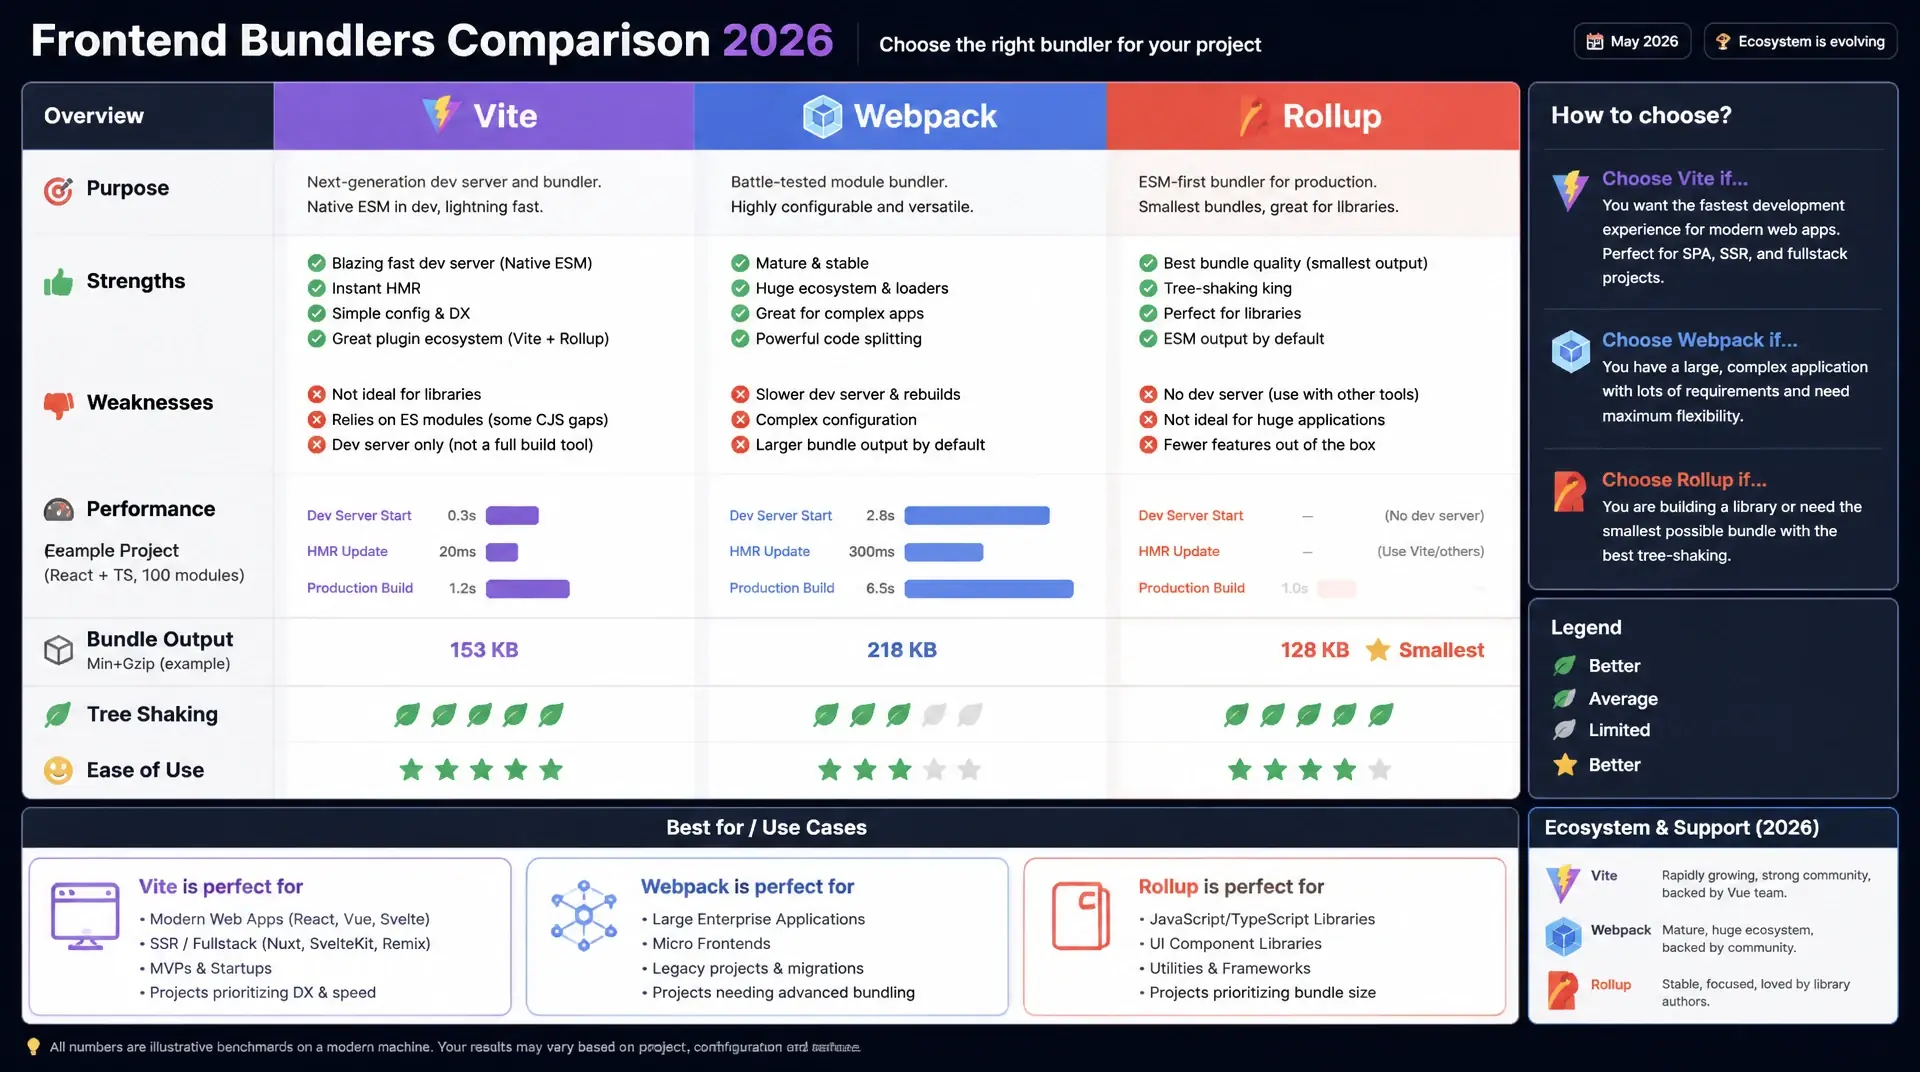This screenshot has height=1072, width=1920.
Task: Click the red X beside Not ideal for libraries
Action: 316,394
